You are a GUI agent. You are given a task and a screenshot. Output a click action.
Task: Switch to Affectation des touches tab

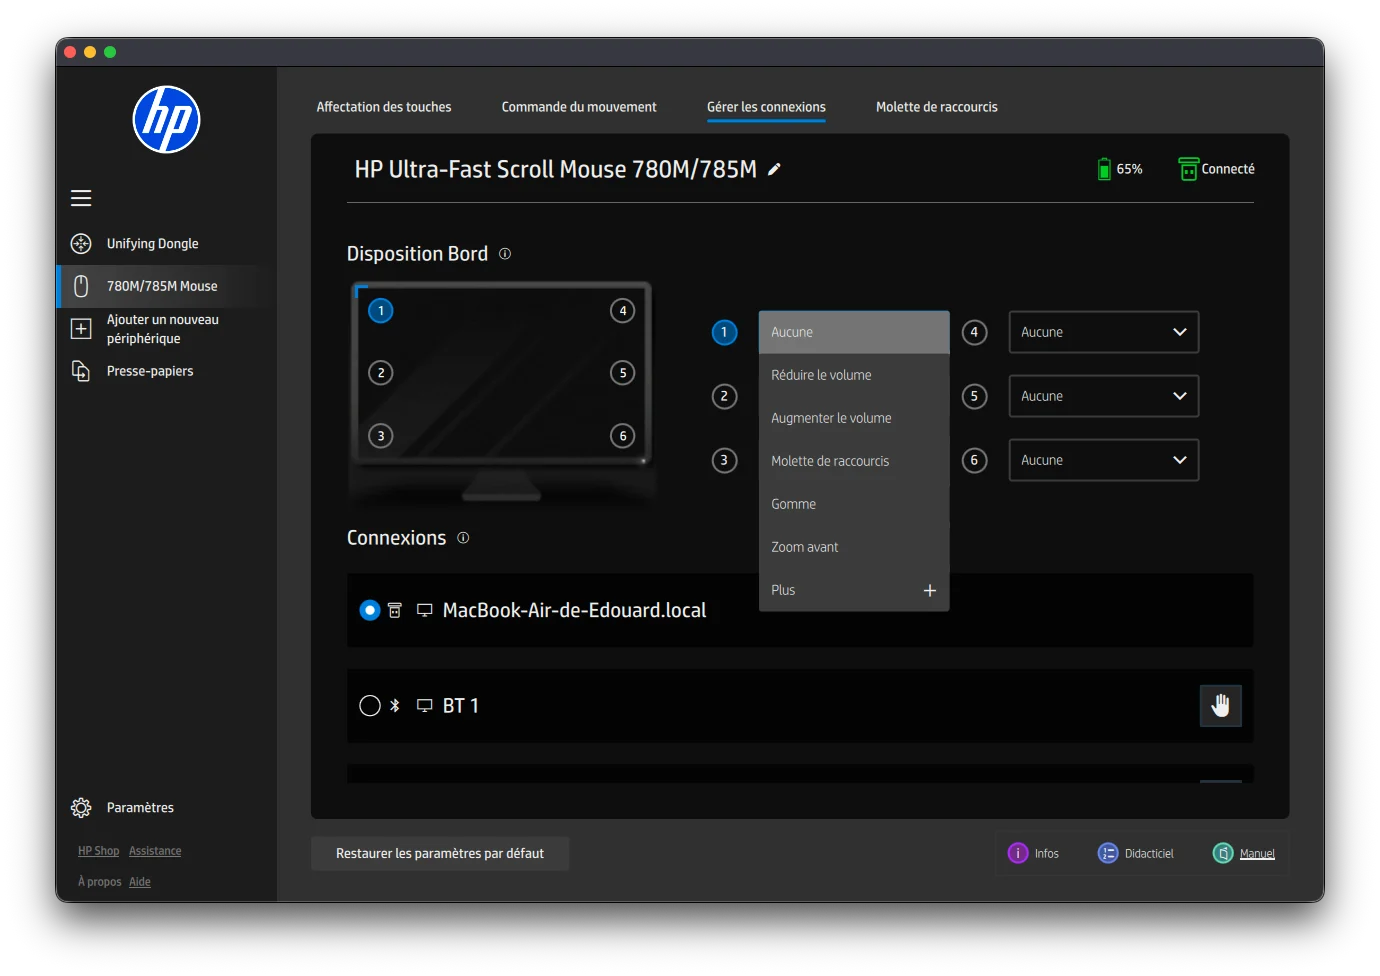[x=383, y=107]
